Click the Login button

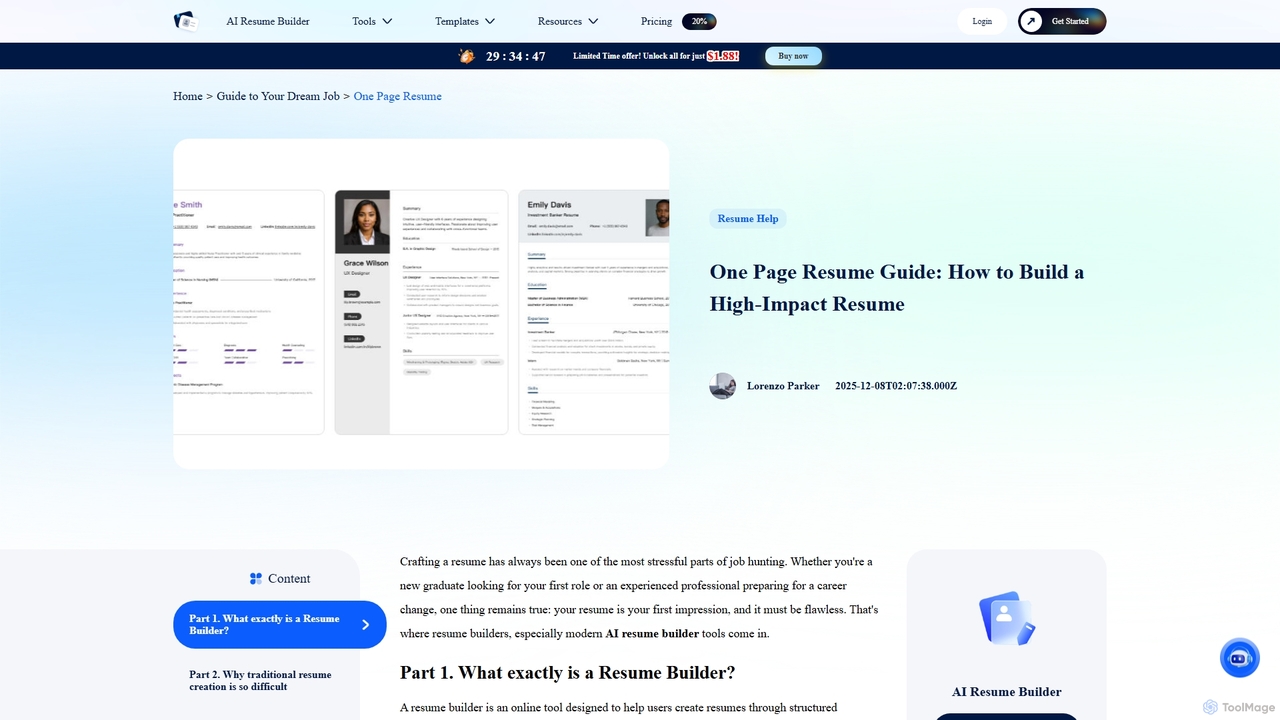[x=982, y=21]
